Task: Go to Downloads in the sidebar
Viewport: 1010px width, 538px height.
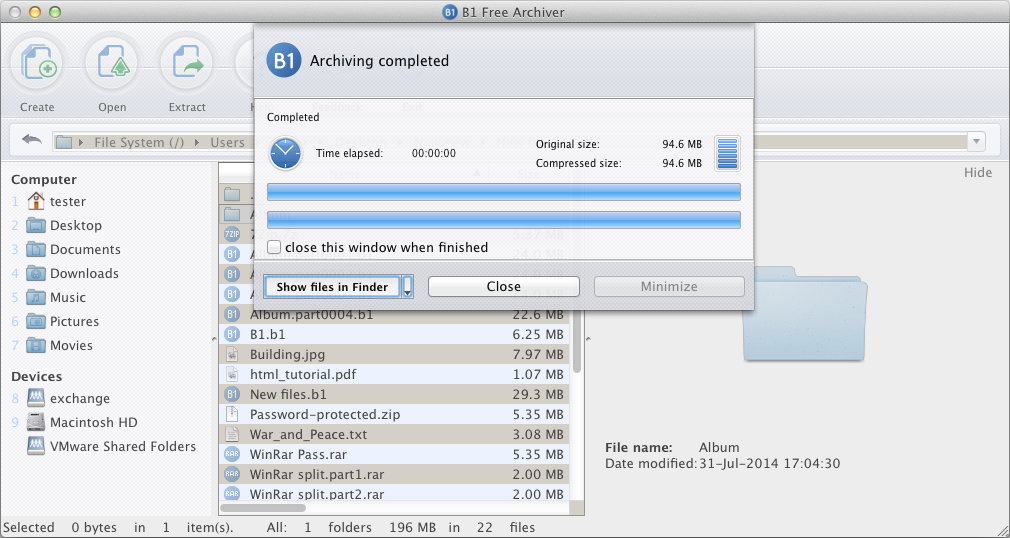Action: coord(84,273)
